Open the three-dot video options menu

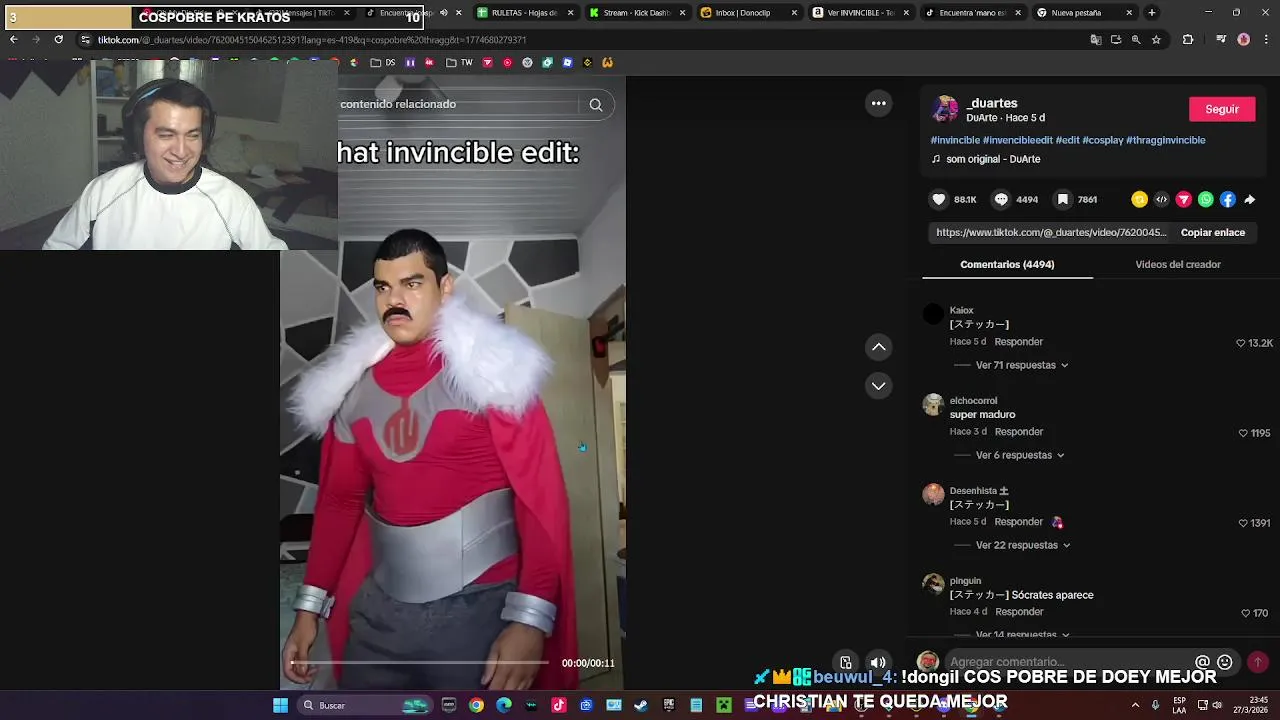click(x=878, y=103)
